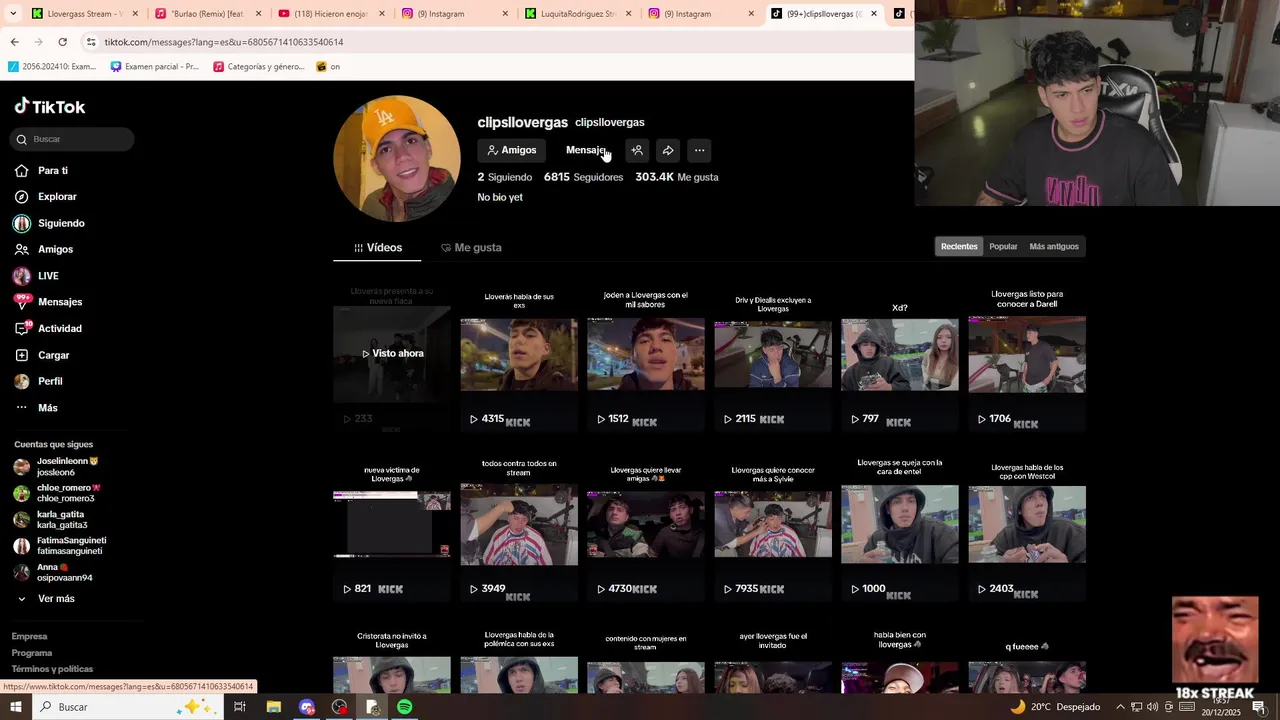Open video 'Llovergas listo para conocer a Darell'
Screen dimensions: 1280x720
click(1027, 354)
